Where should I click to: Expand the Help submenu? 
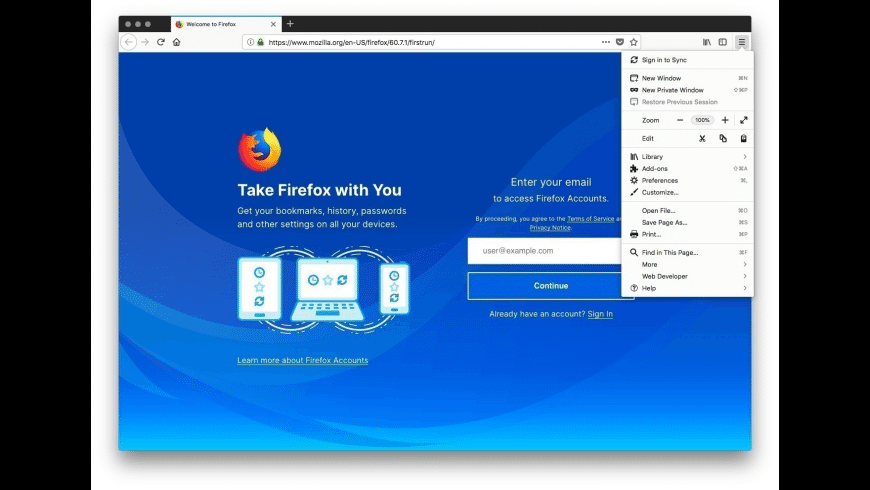click(687, 289)
